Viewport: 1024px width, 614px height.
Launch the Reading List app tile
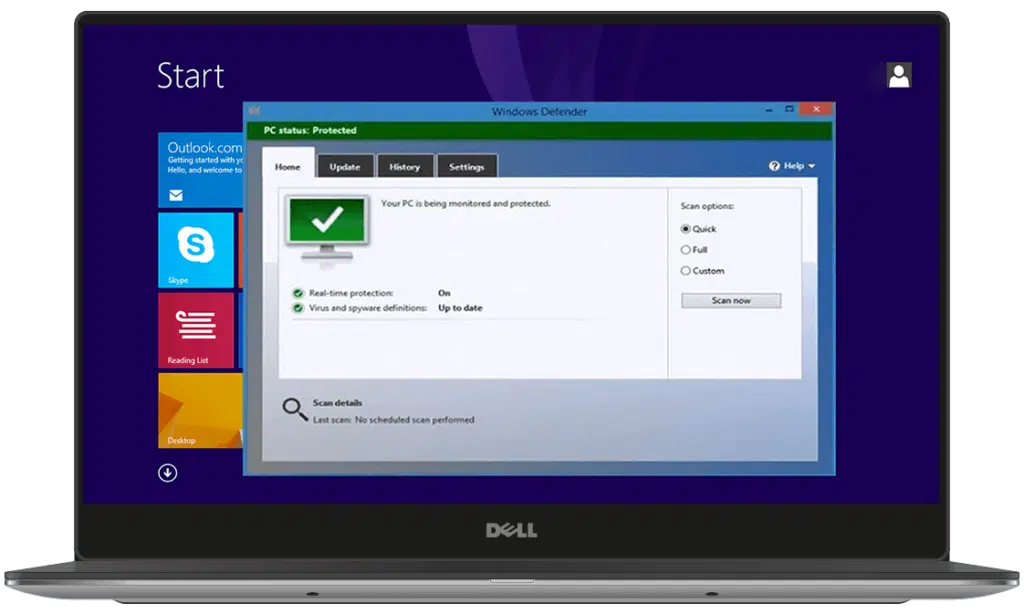pos(197,330)
